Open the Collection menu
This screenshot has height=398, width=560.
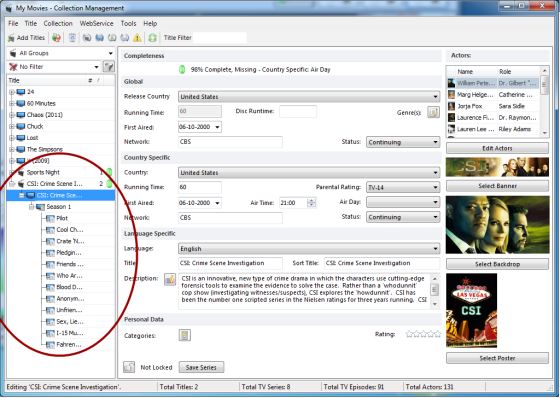point(58,23)
